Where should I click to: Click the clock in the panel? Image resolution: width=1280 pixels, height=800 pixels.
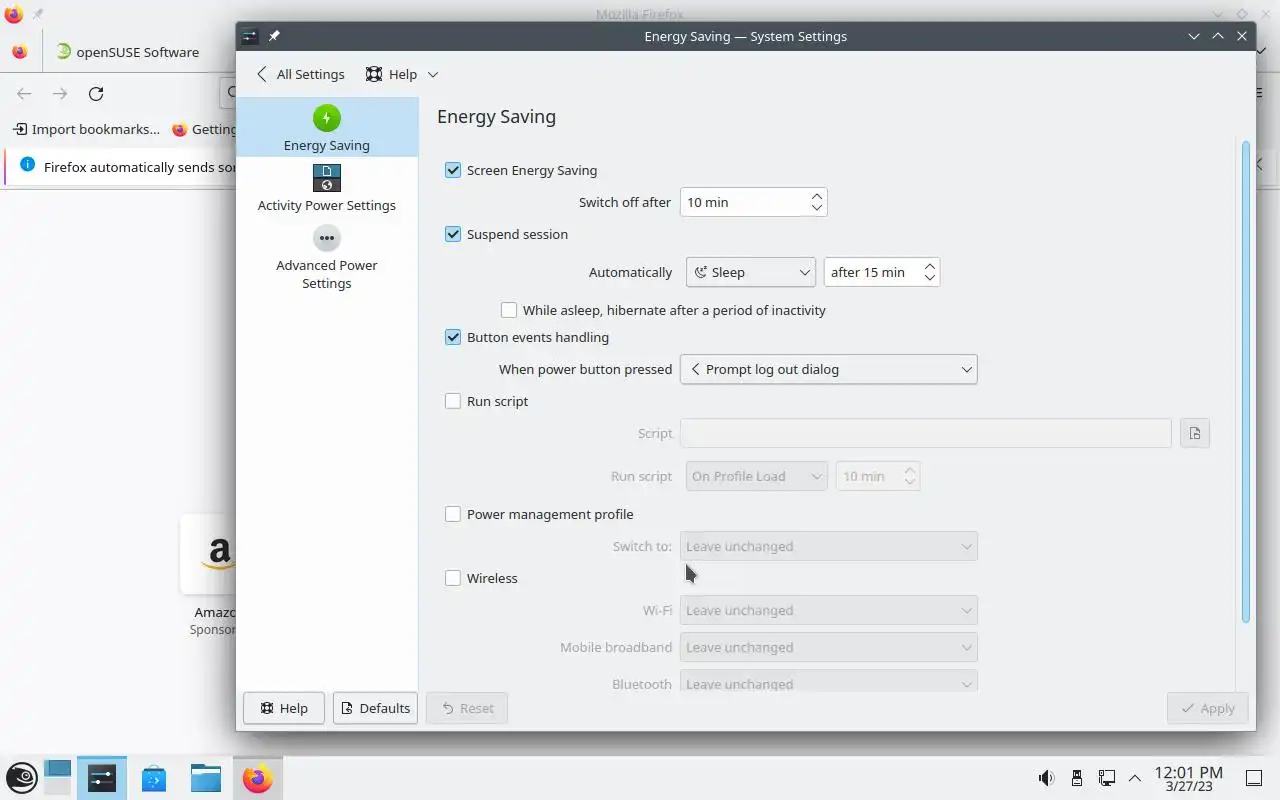[1188, 778]
